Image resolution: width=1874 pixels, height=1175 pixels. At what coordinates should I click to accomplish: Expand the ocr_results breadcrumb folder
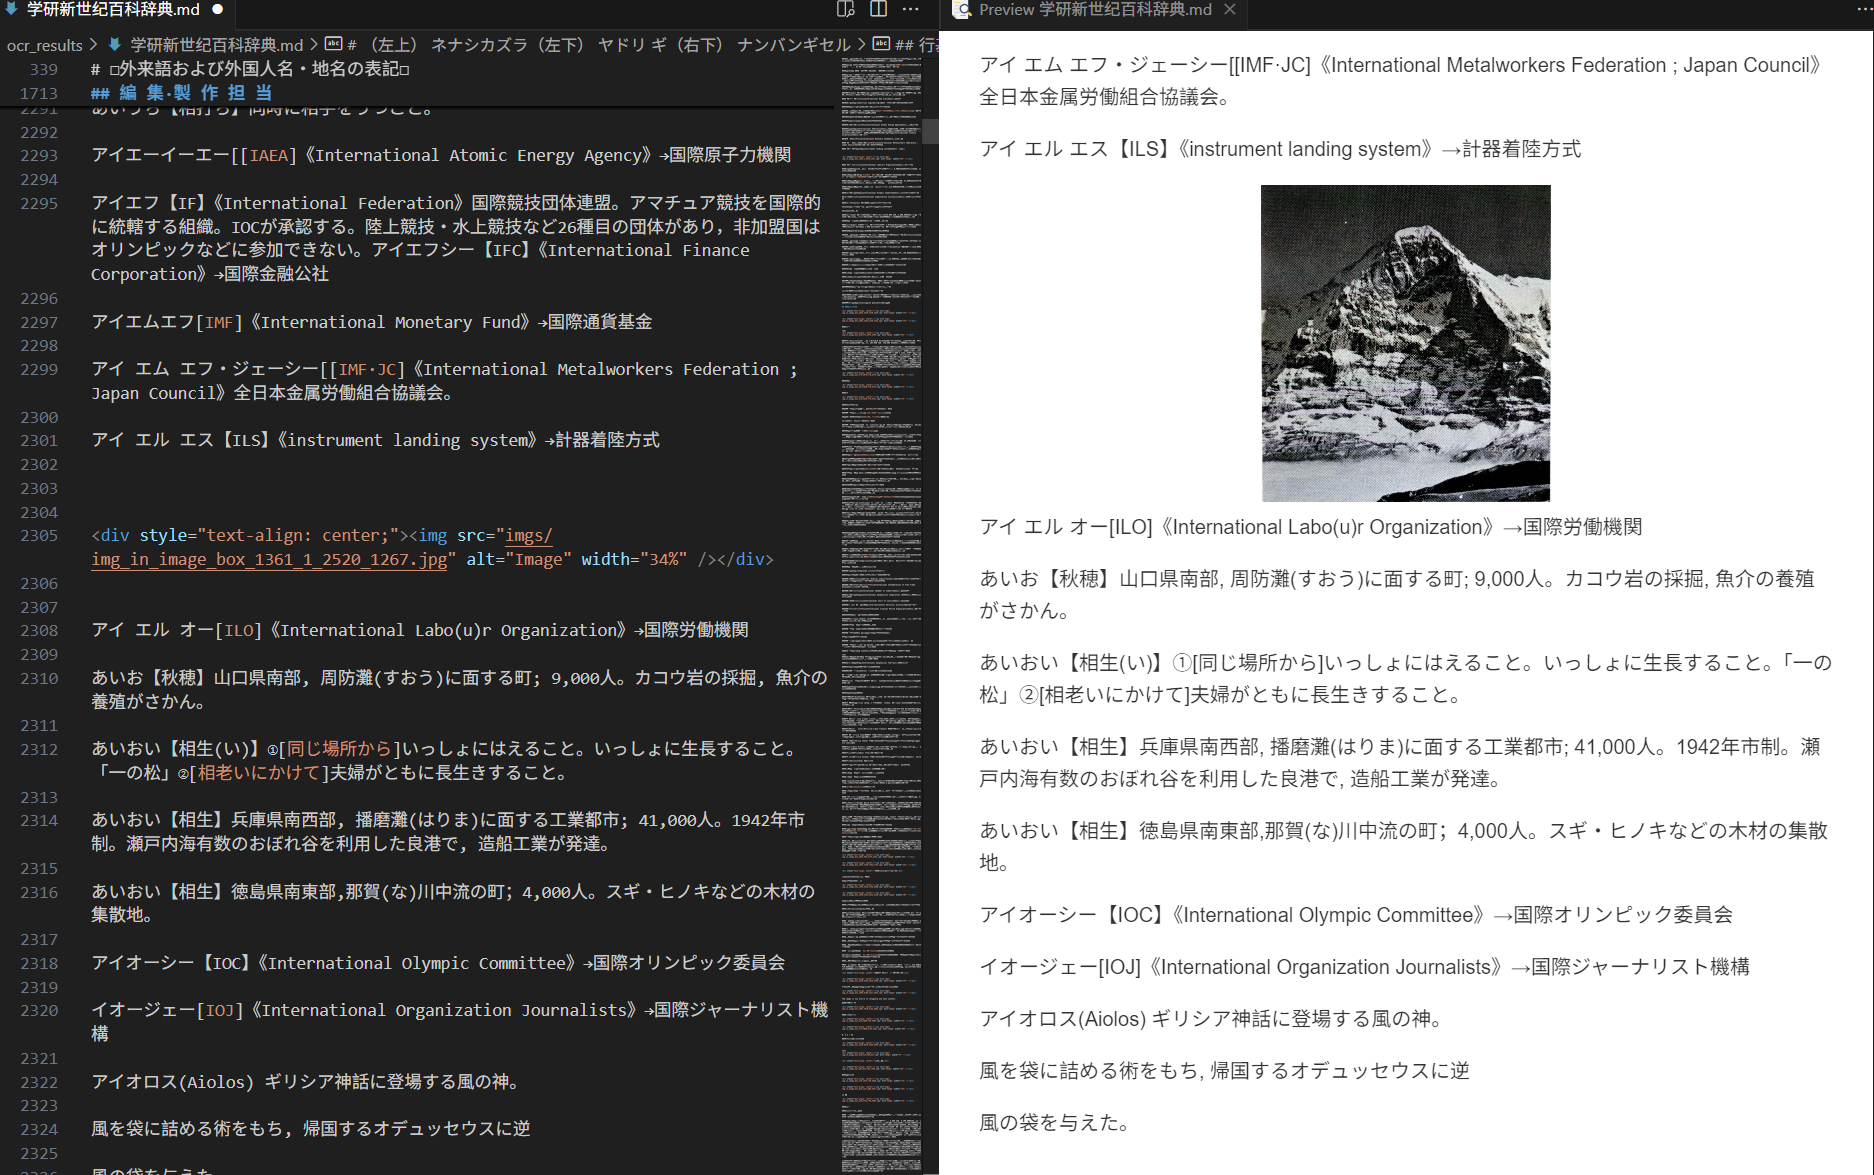pos(45,45)
